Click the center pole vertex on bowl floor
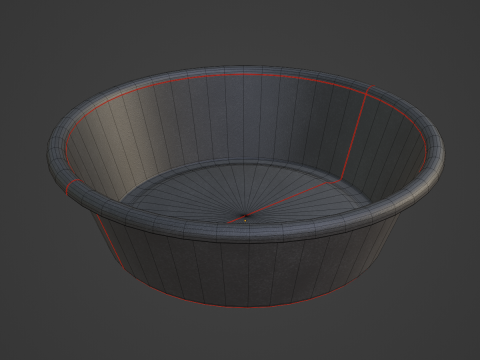The image size is (480, 360). click(245, 216)
